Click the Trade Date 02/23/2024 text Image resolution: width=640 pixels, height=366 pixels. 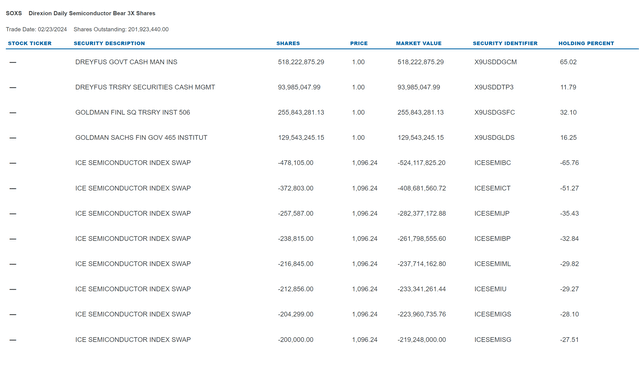pyautogui.click(x=36, y=29)
